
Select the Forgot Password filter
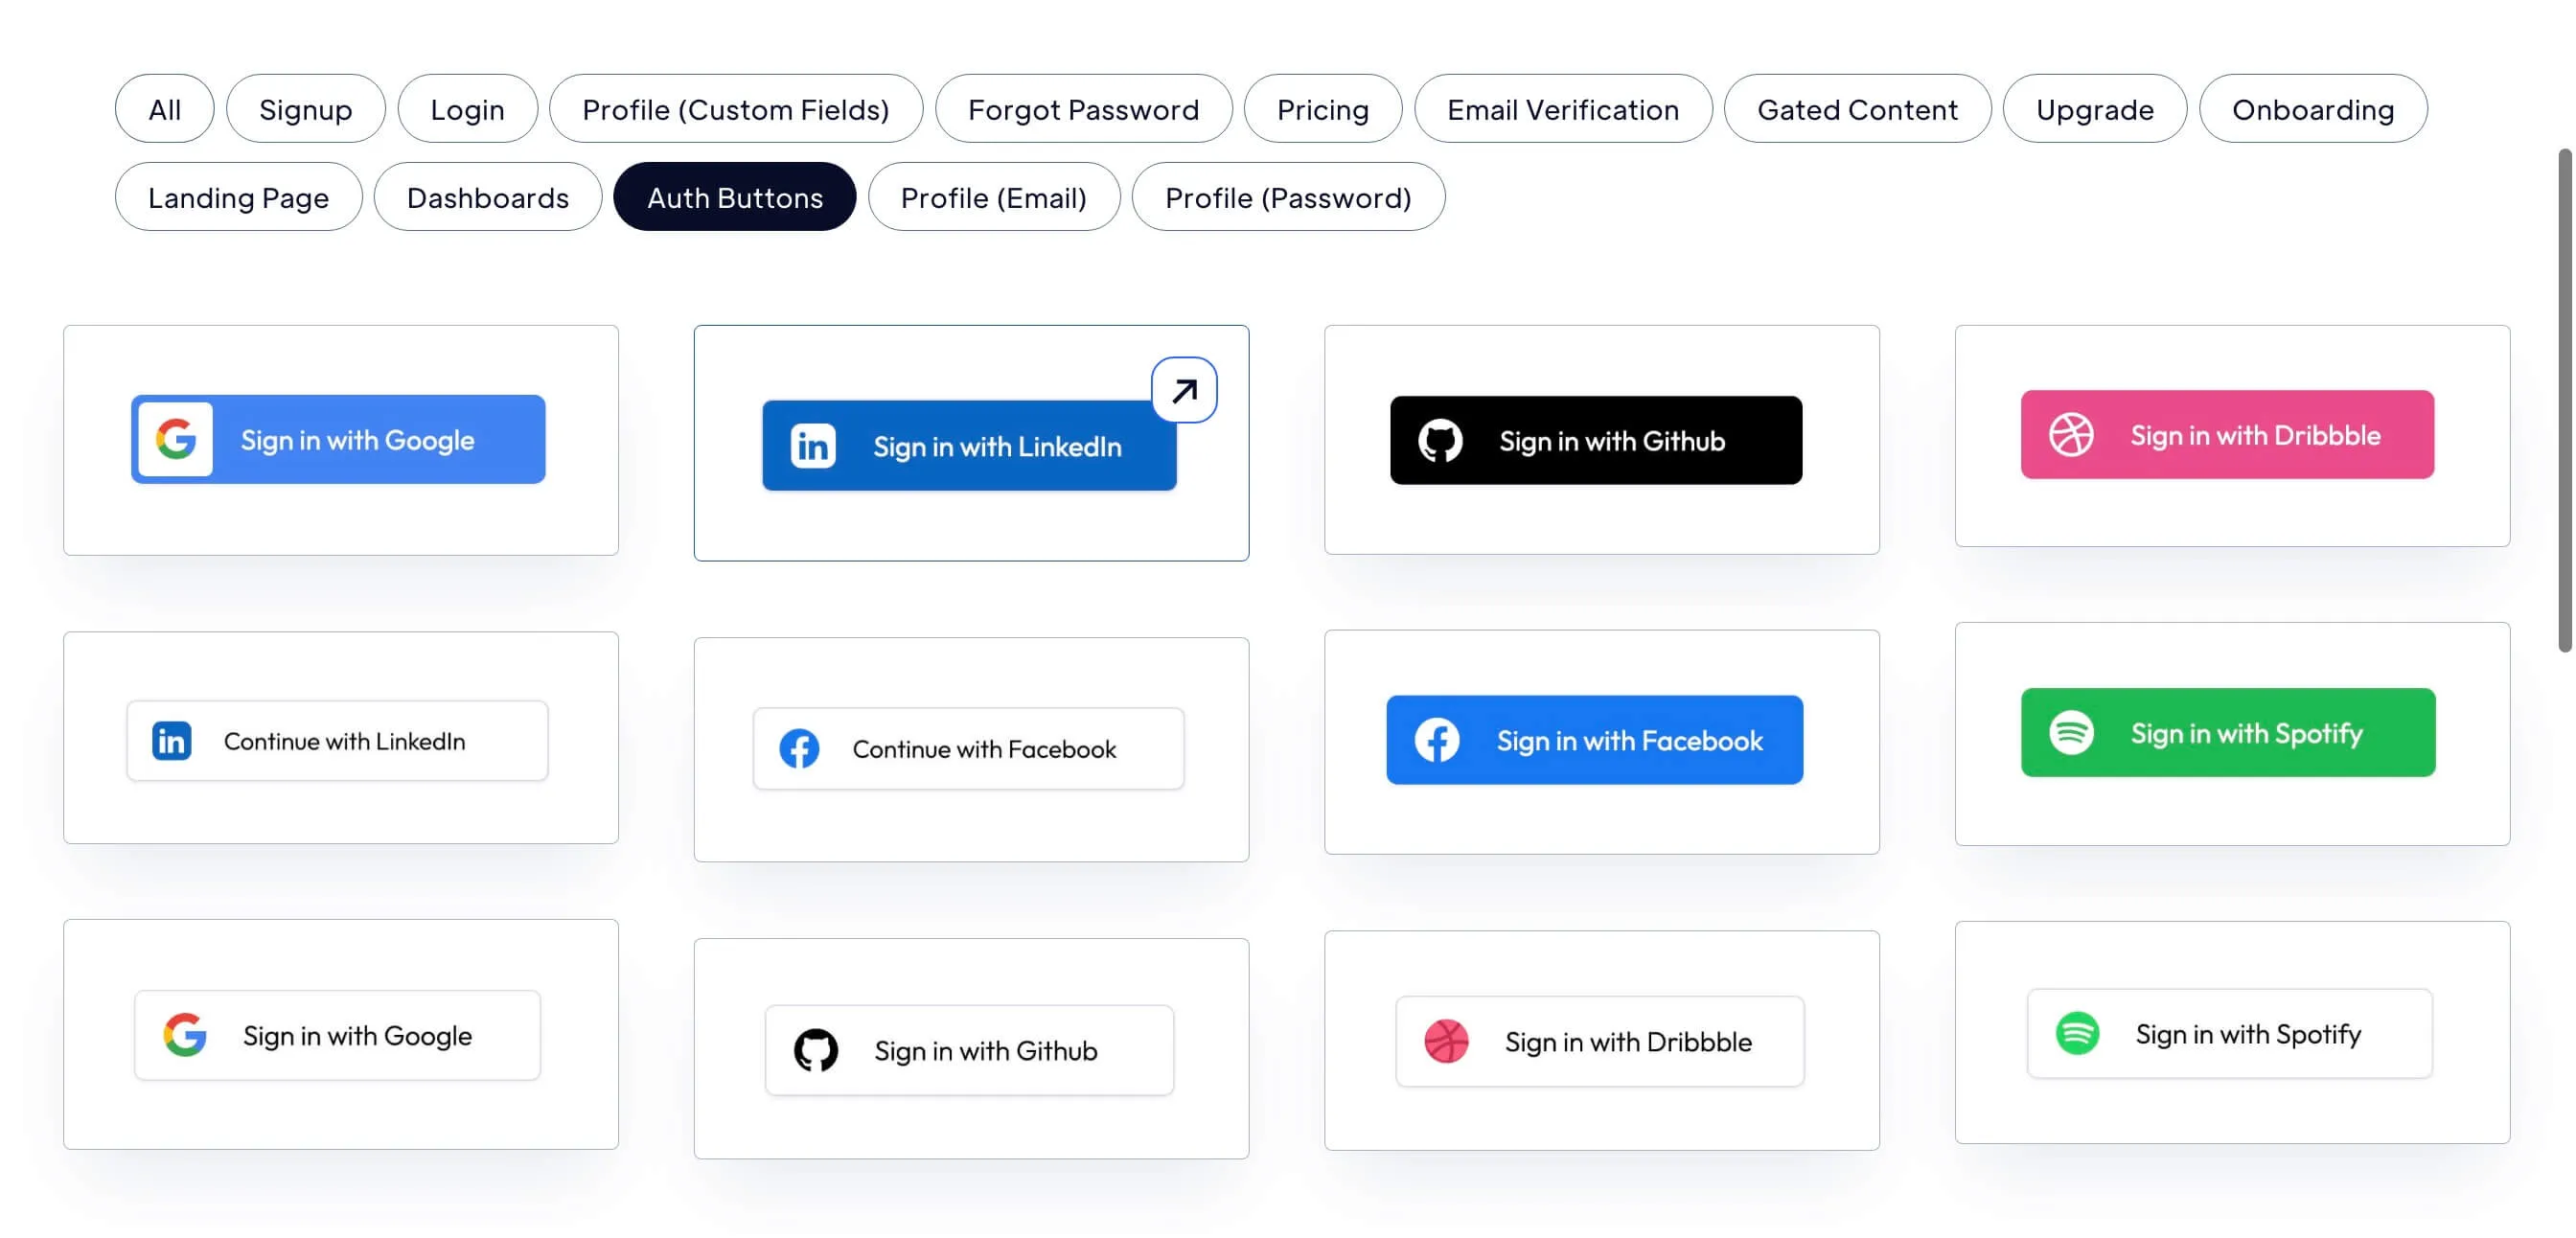(1083, 108)
